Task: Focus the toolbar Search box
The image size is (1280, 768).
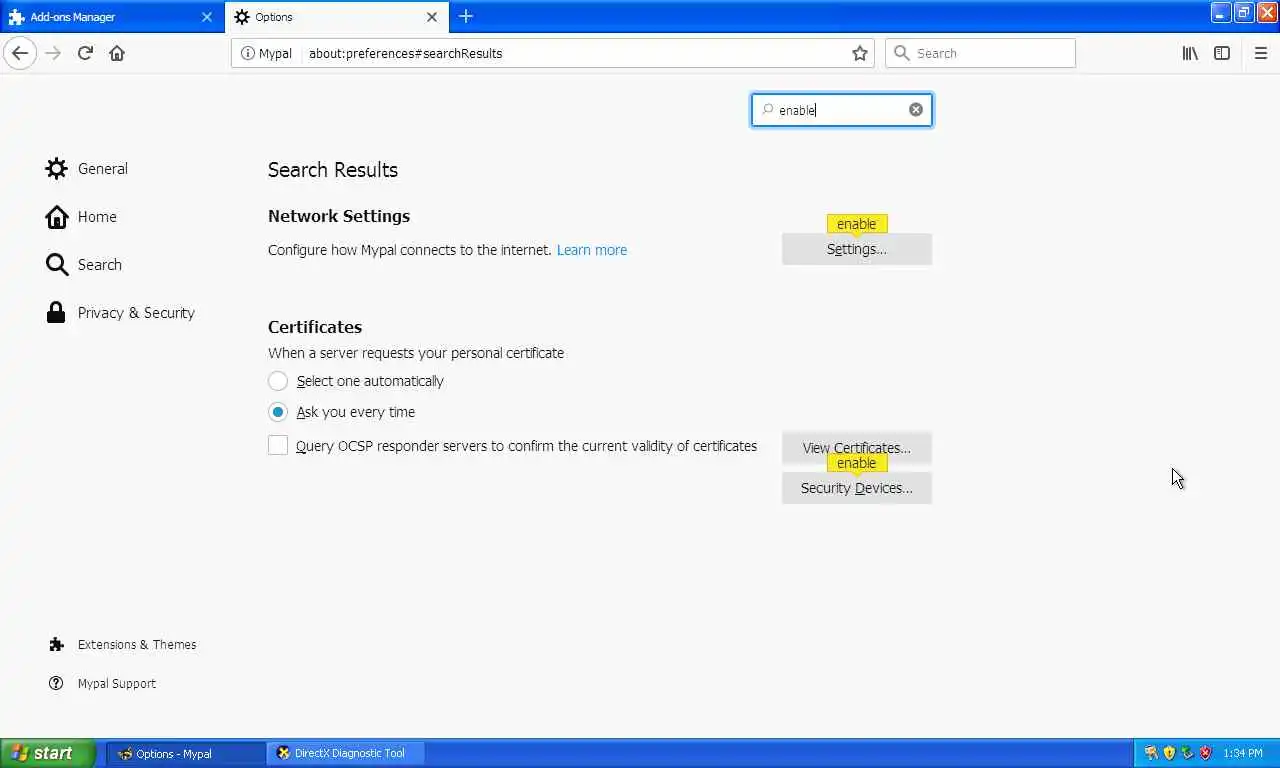Action: (x=980, y=53)
